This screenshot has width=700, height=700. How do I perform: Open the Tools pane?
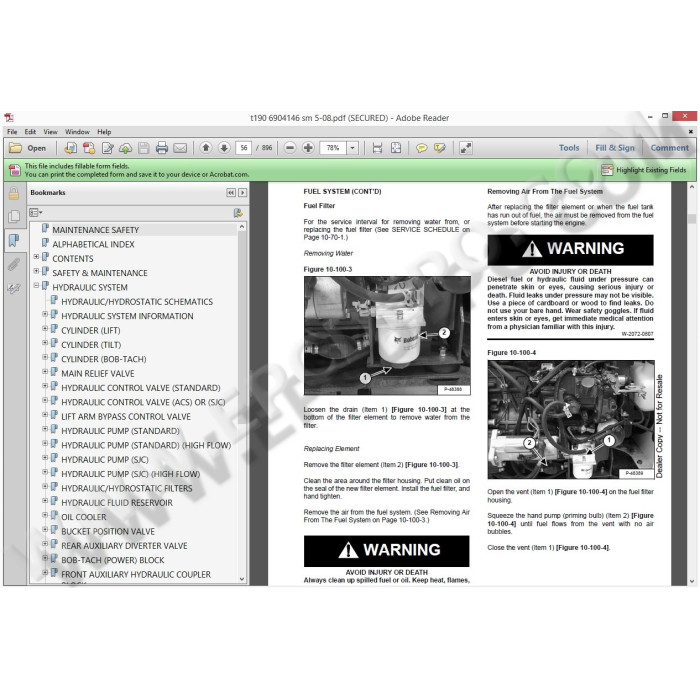(x=569, y=148)
